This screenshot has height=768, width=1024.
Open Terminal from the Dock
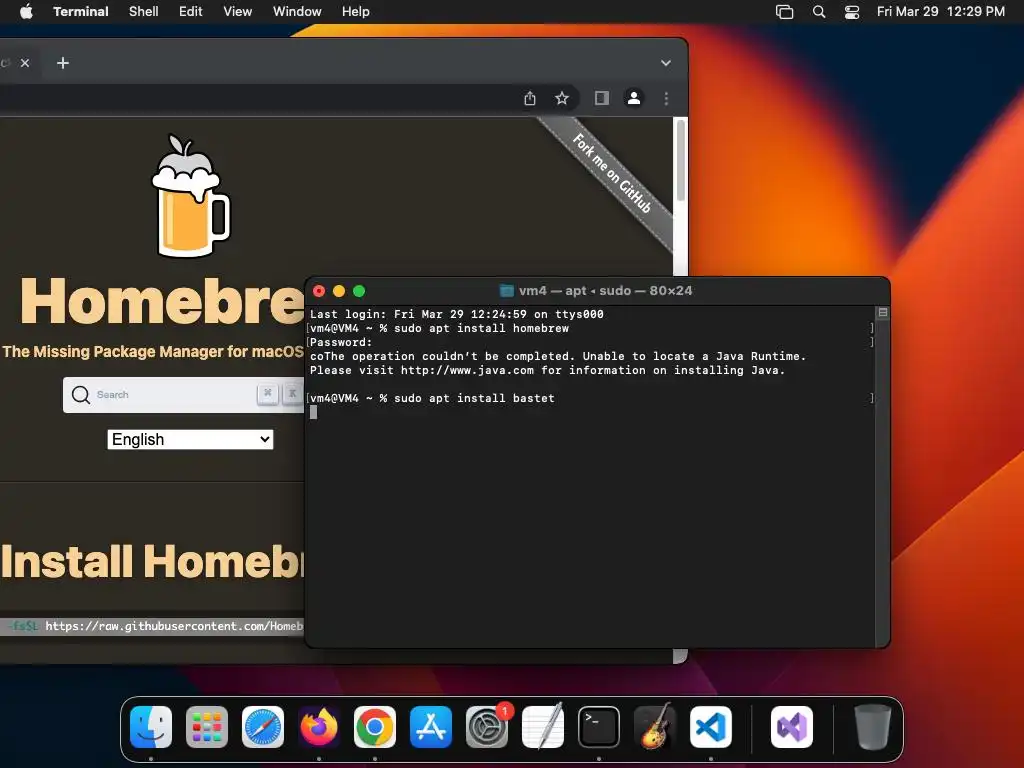coord(599,727)
